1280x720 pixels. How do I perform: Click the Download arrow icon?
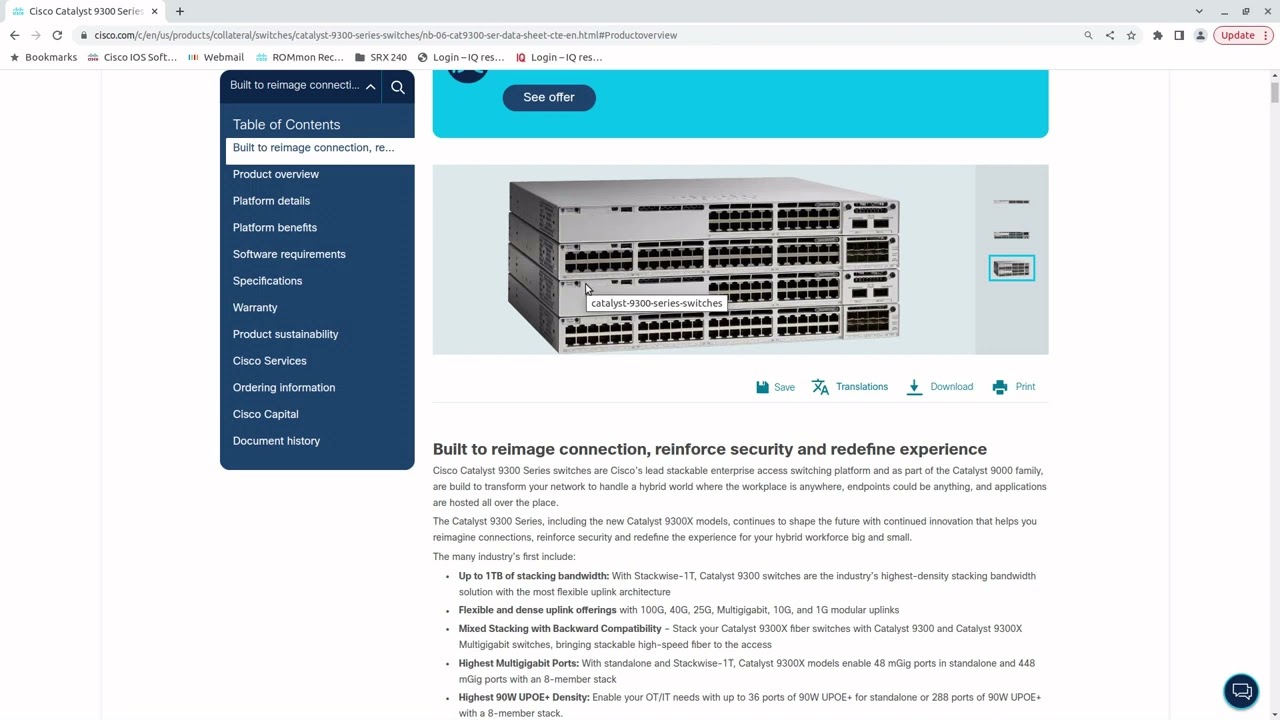(x=914, y=387)
